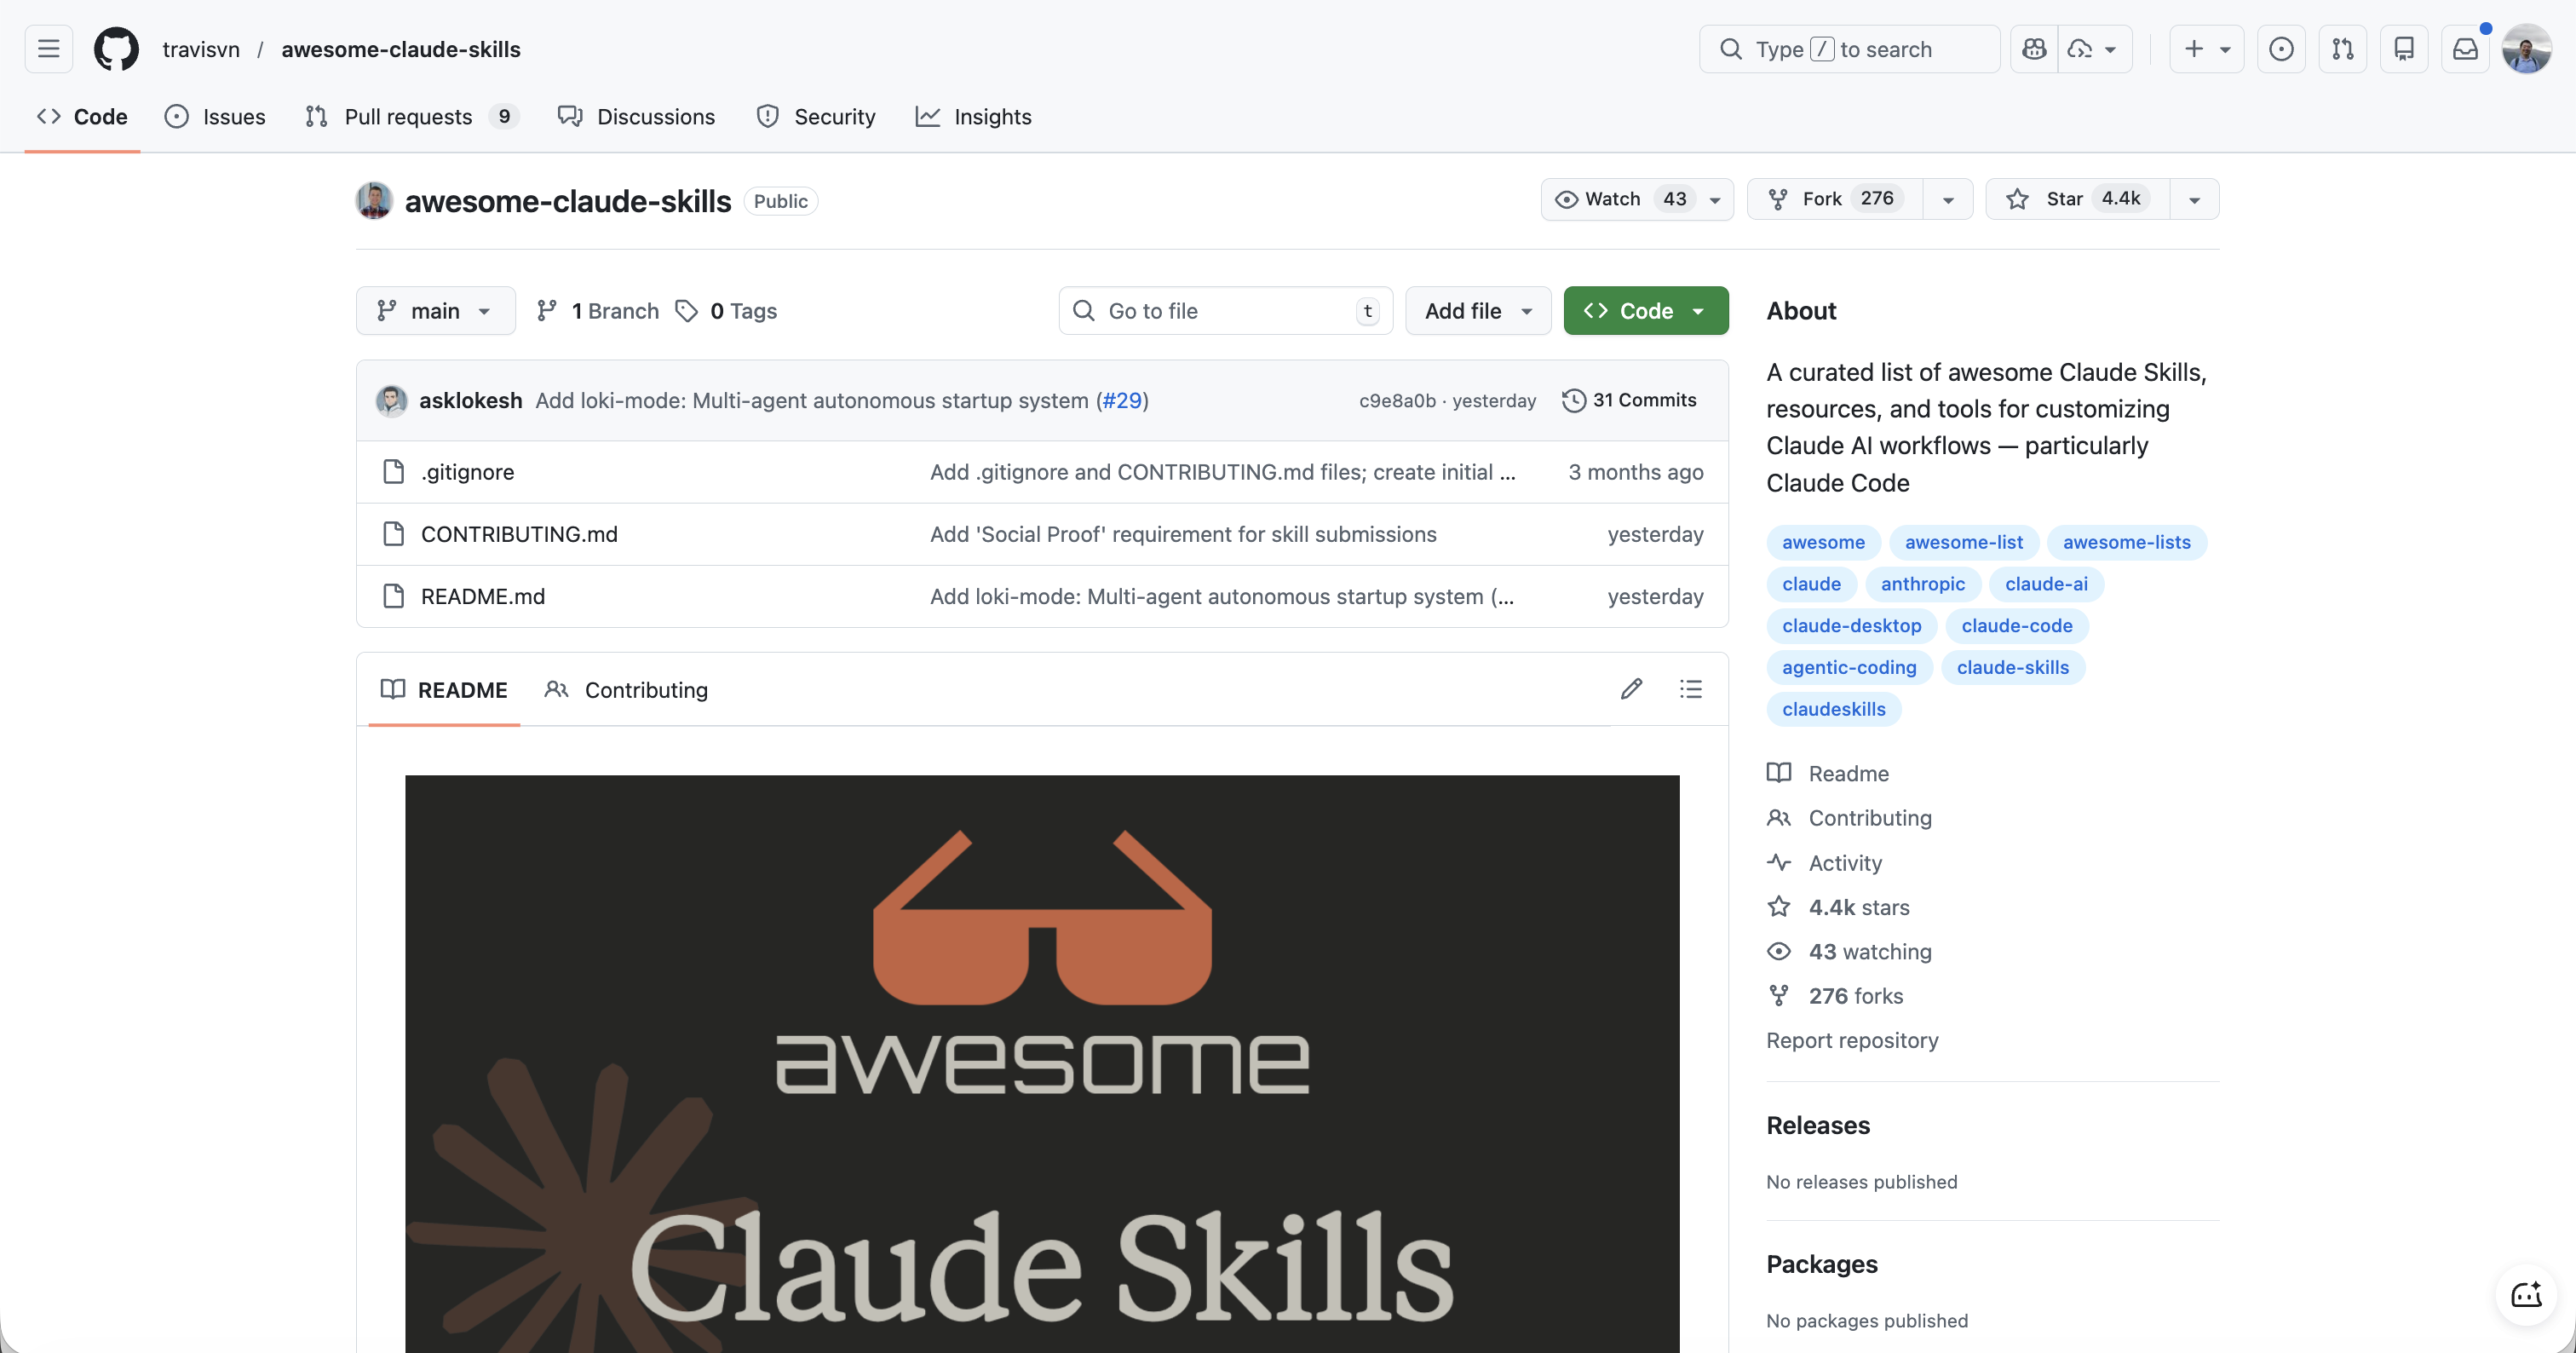
Task: Open issues icon in top header
Action: (x=2281, y=49)
